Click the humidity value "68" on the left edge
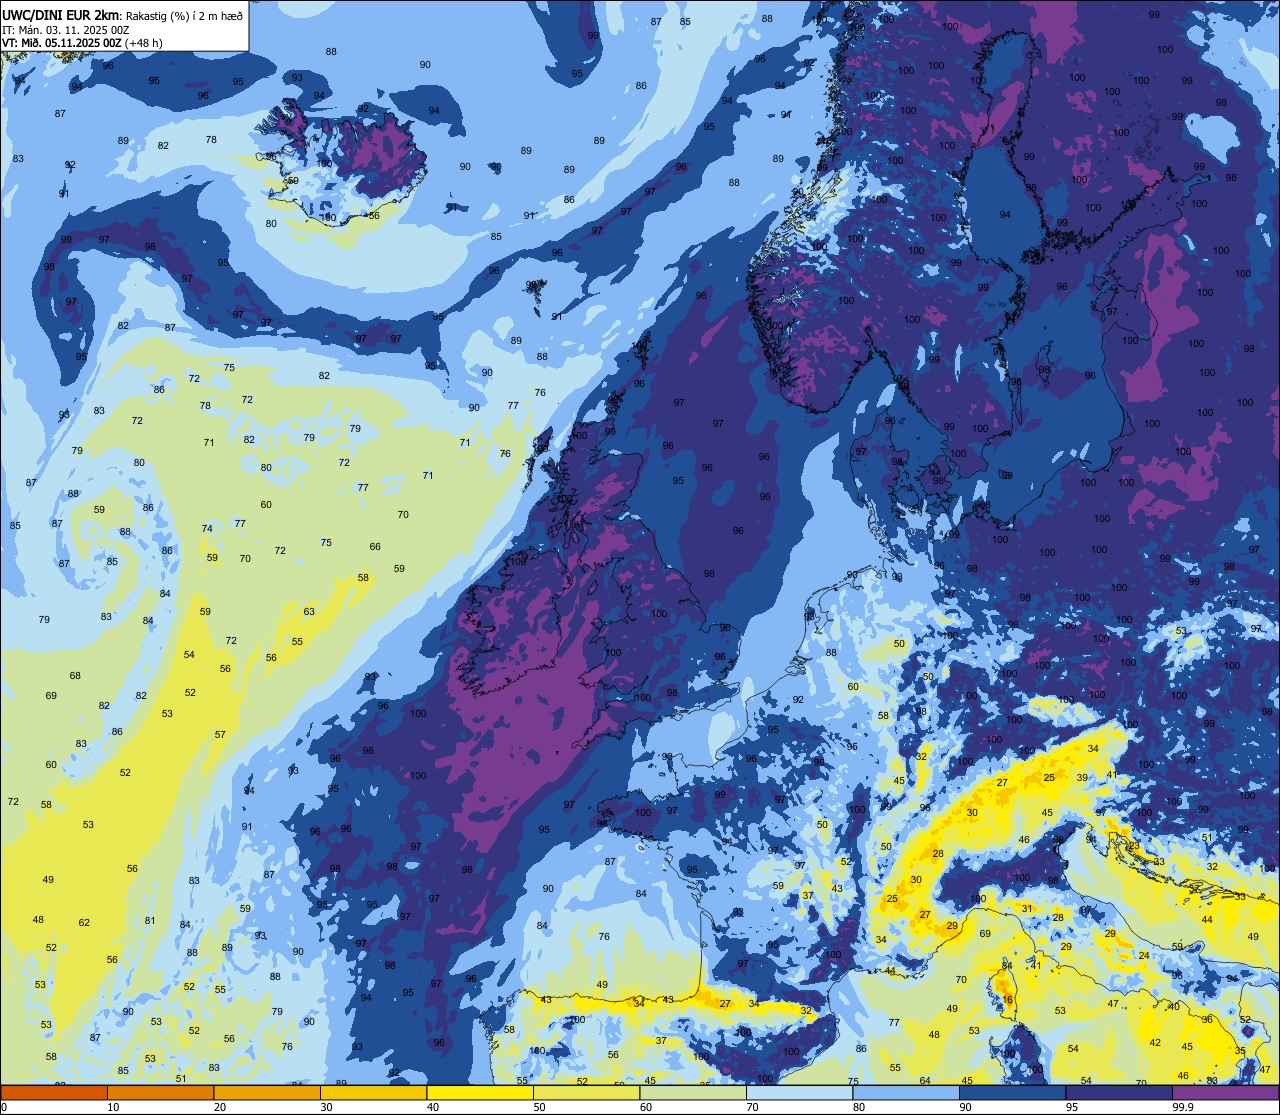Image resolution: width=1280 pixels, height=1115 pixels. pos(75,676)
